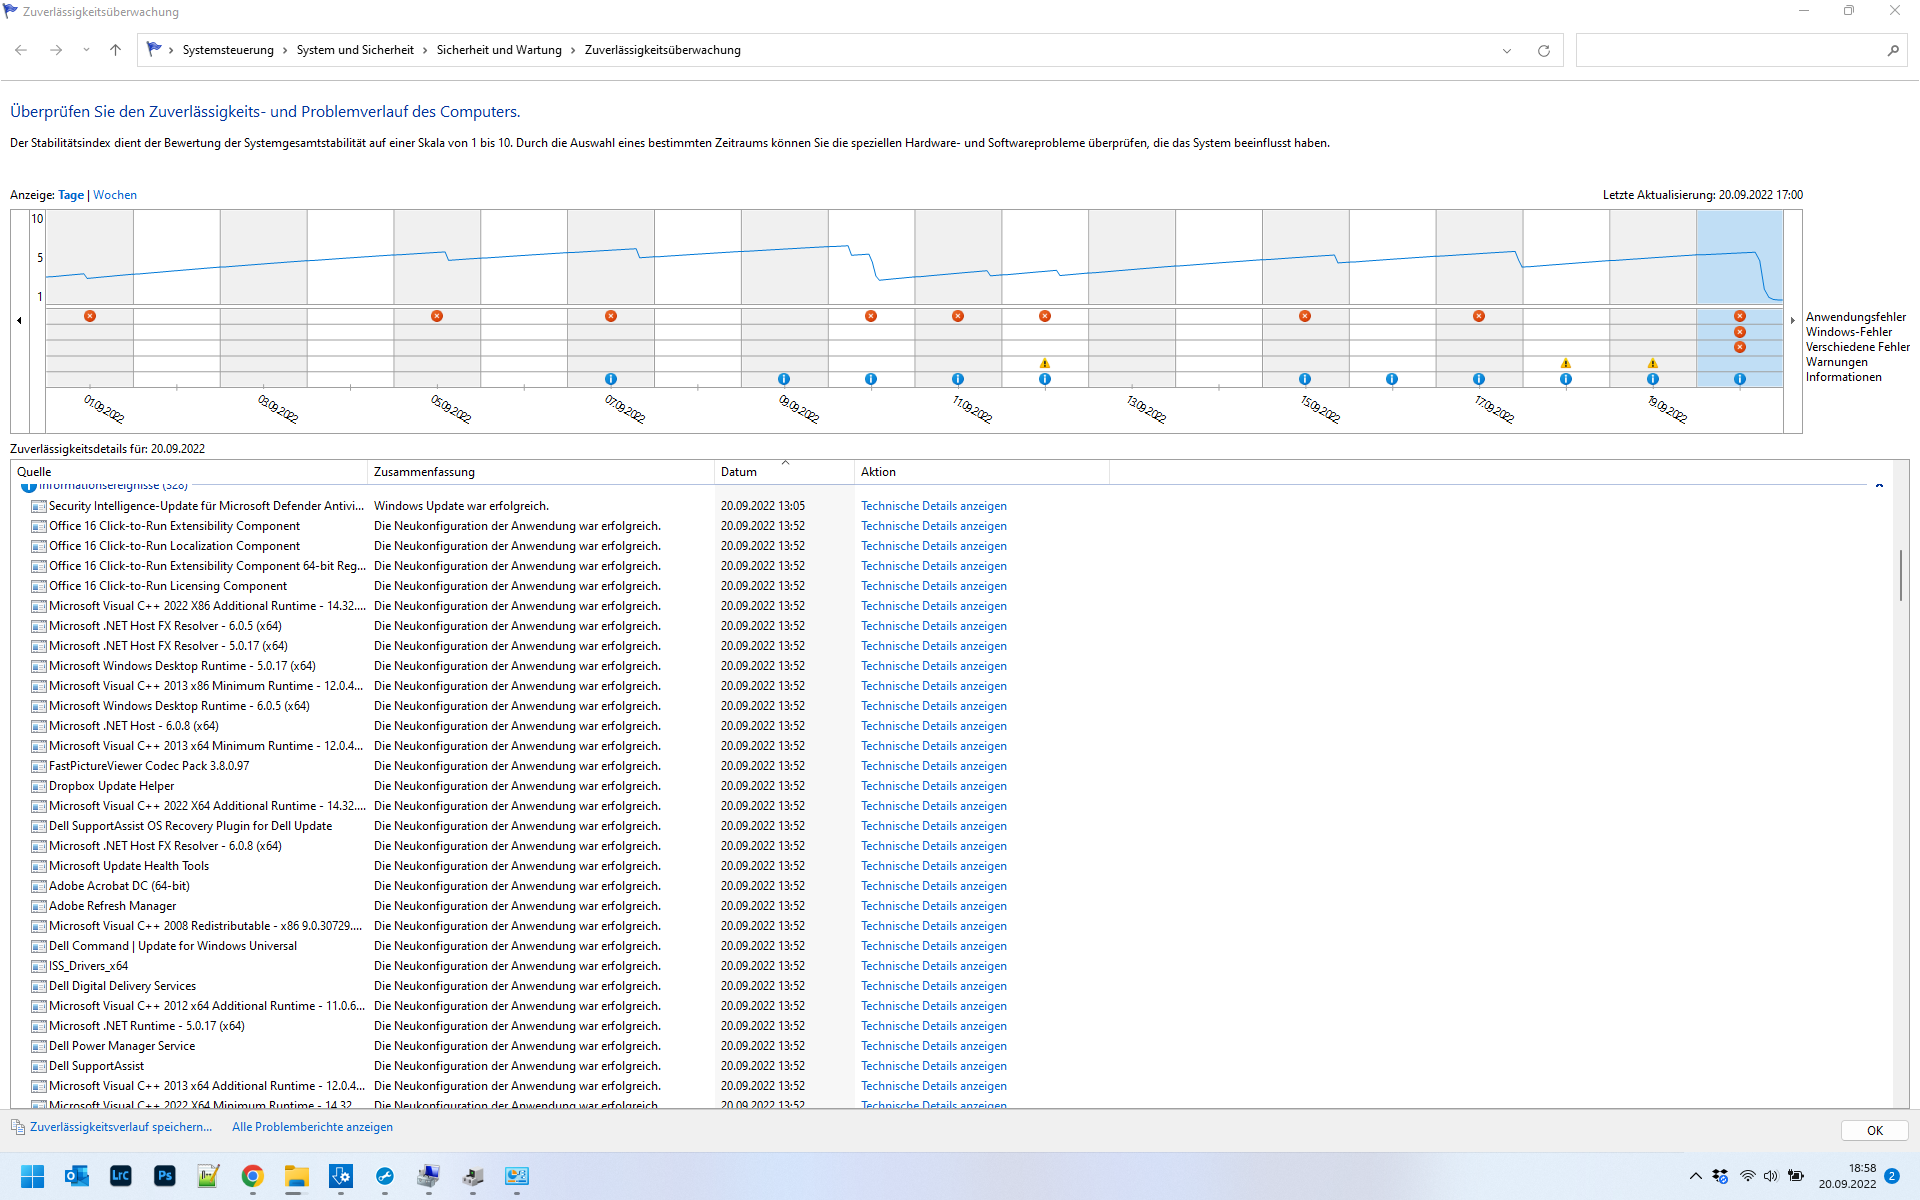Click Windows-Fehler error icon on 20.09.2022

click(1739, 332)
